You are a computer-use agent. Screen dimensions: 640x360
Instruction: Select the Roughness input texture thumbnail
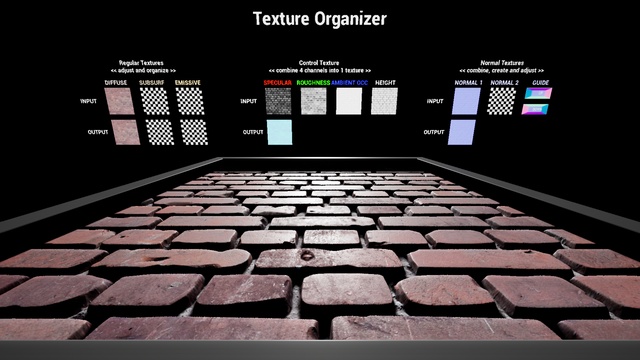(x=313, y=101)
